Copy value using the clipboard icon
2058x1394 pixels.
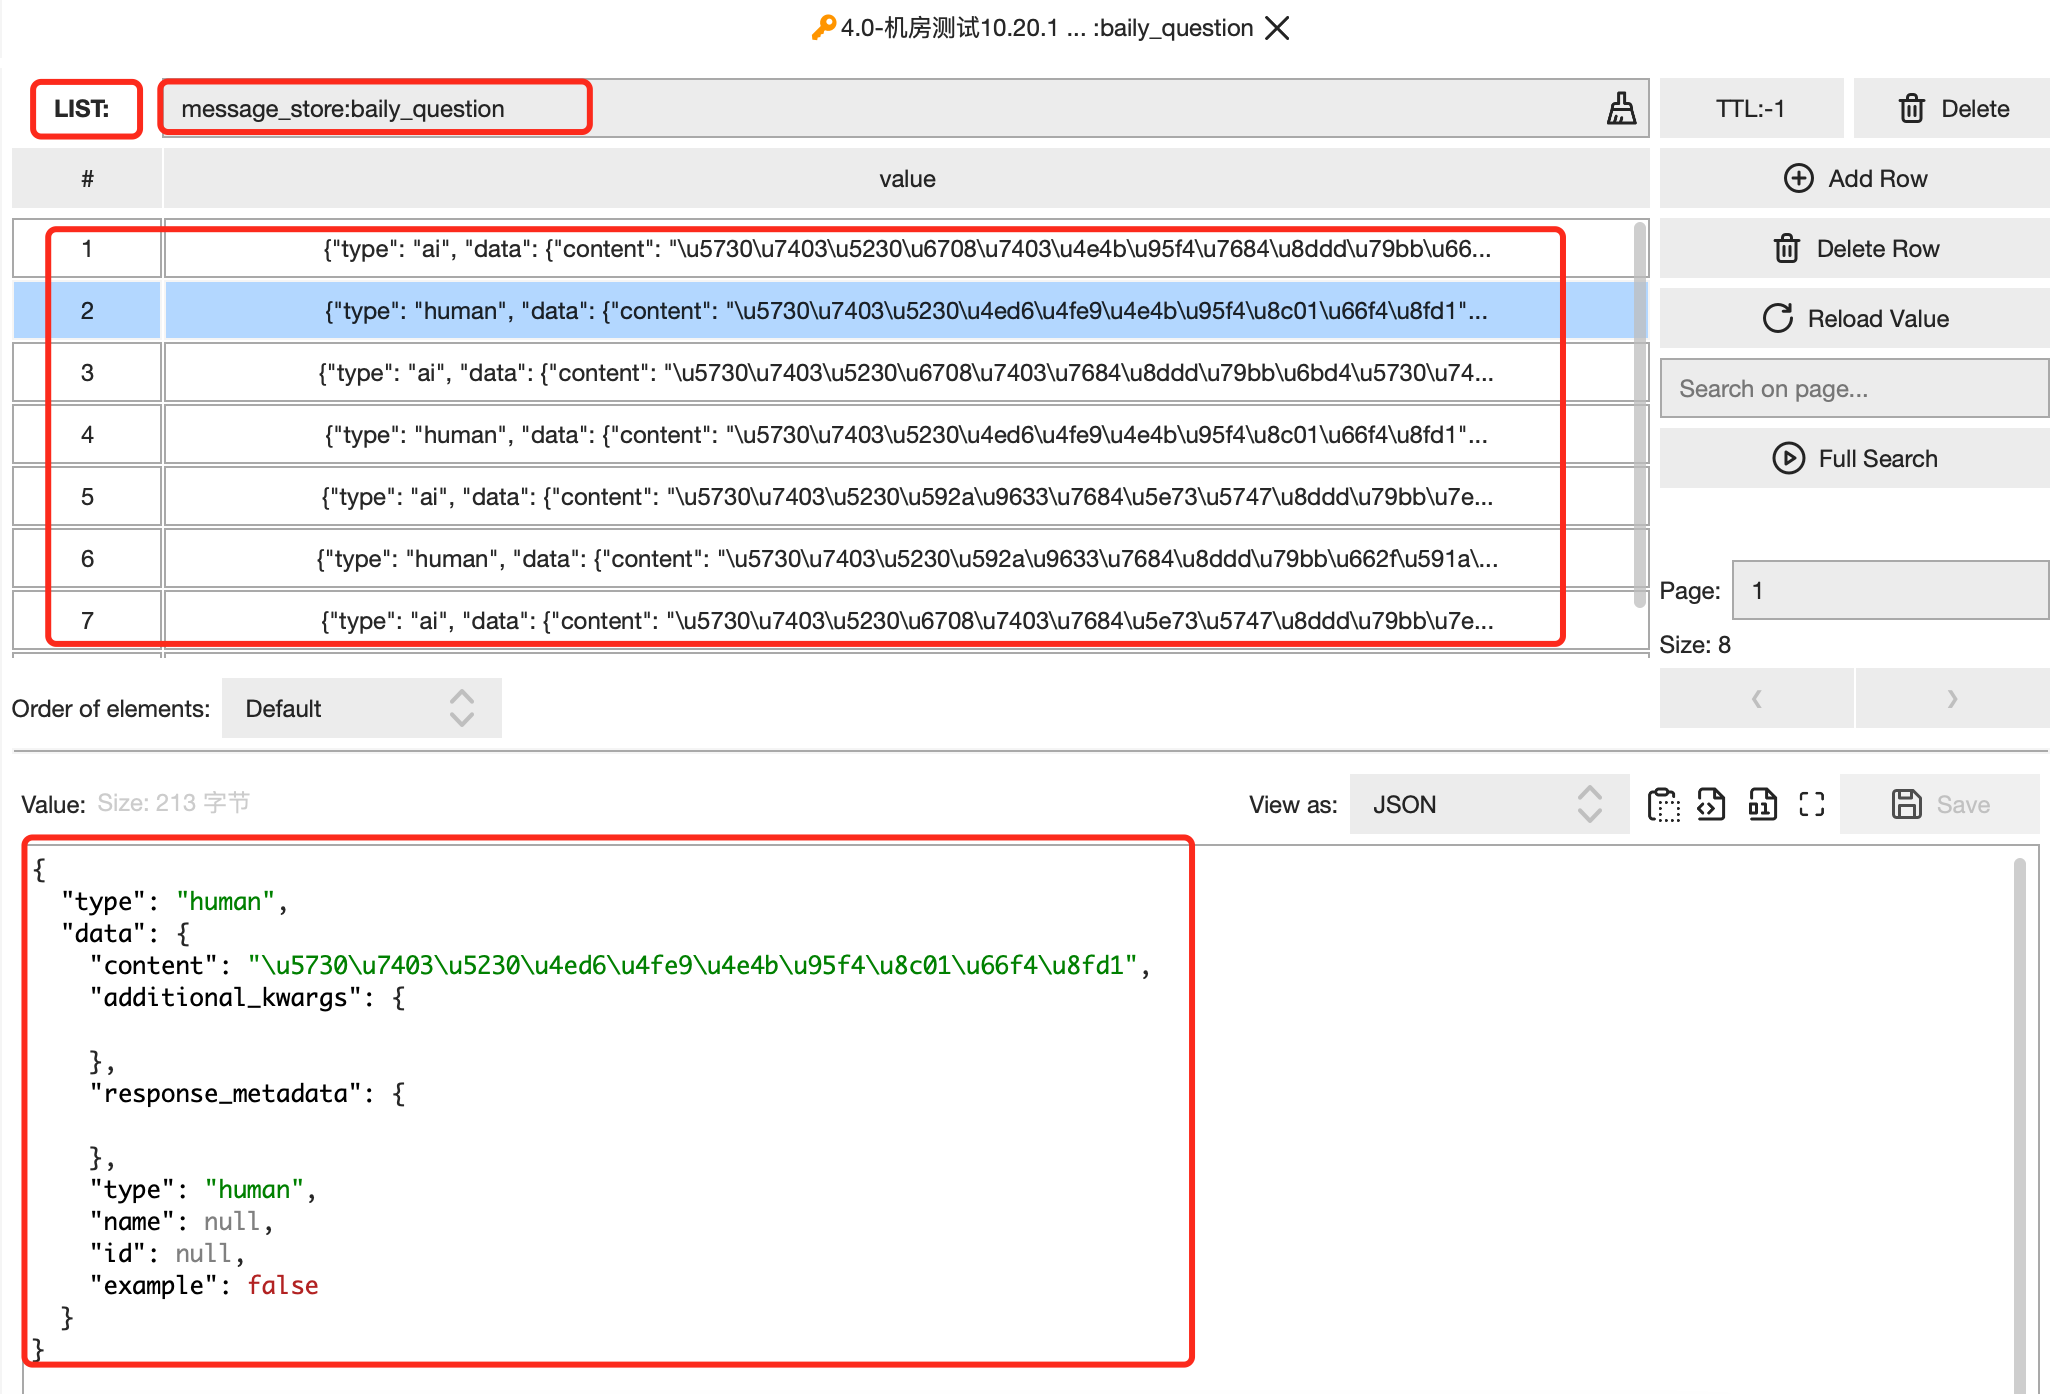pyautogui.click(x=1663, y=804)
